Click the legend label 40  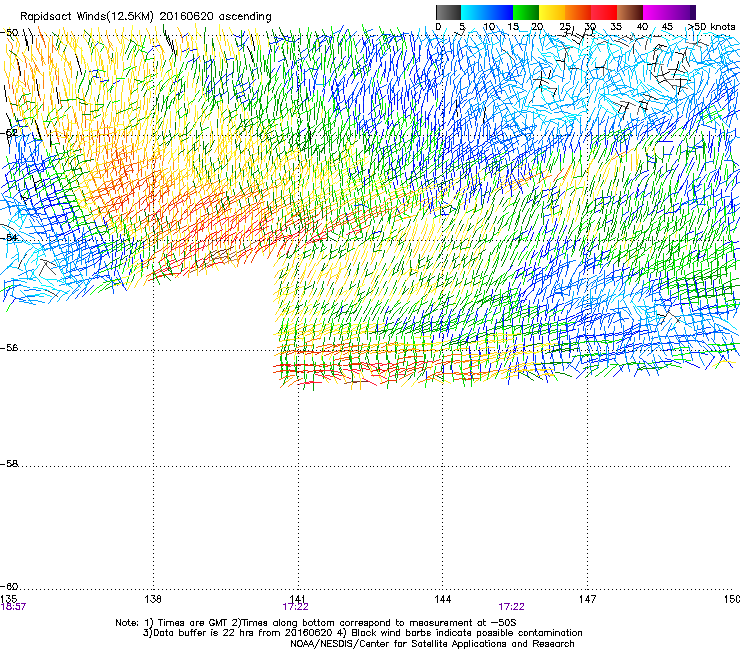[x=642, y=27]
